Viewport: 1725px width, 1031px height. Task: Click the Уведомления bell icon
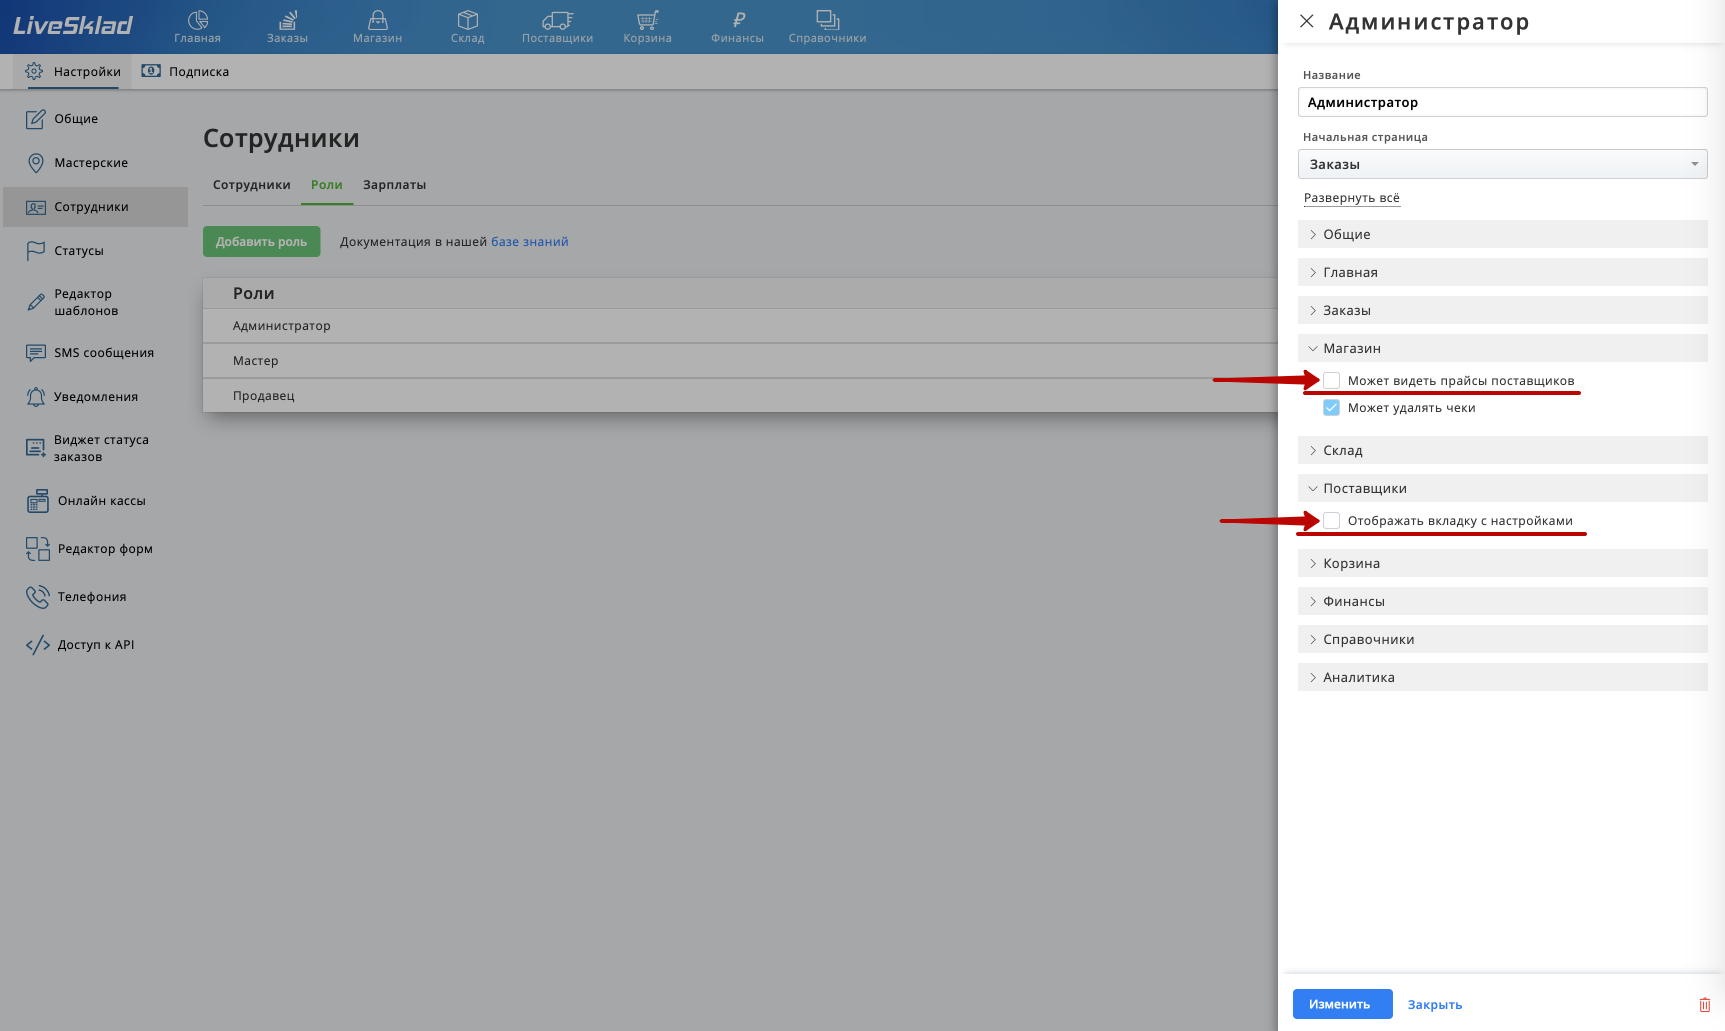(36, 397)
